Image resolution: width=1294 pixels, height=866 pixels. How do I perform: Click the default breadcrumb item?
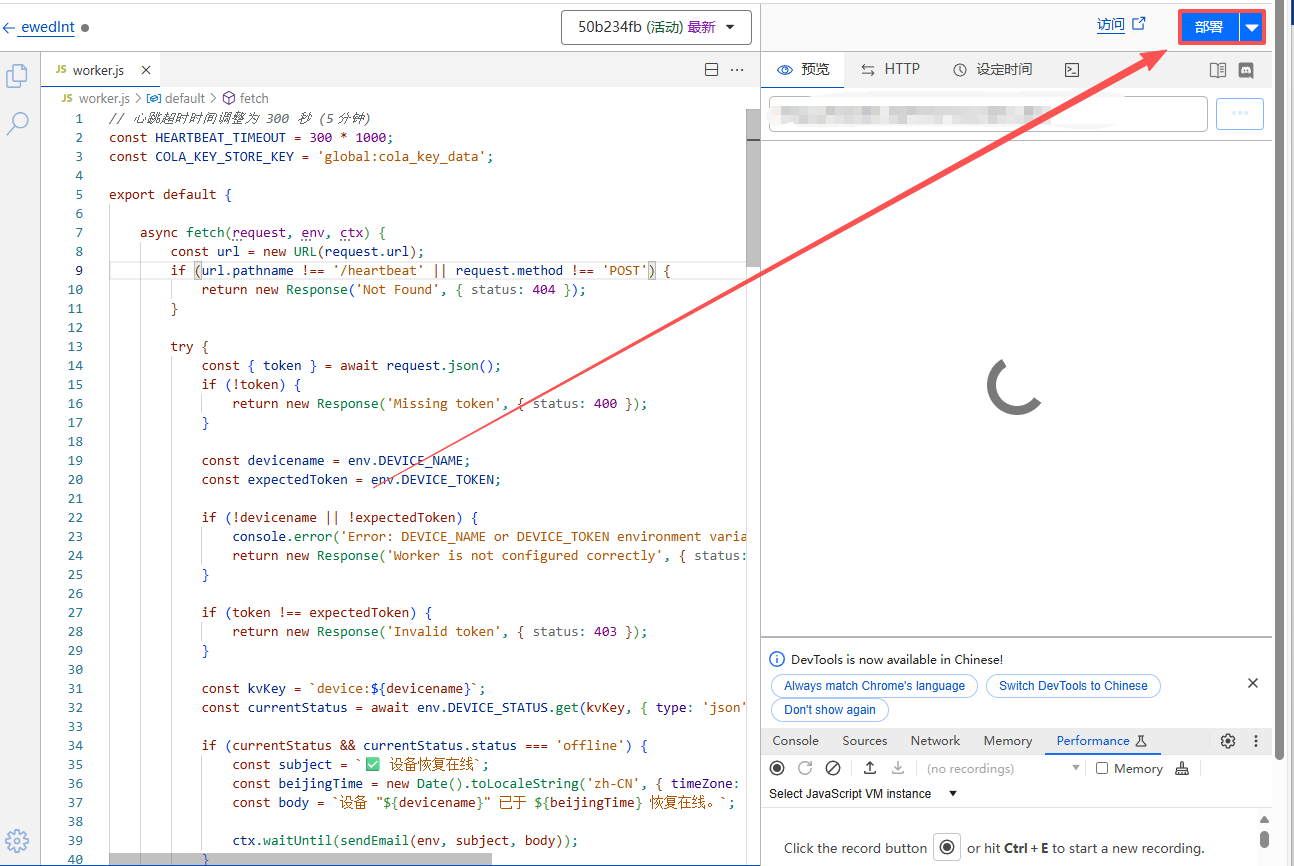point(176,98)
